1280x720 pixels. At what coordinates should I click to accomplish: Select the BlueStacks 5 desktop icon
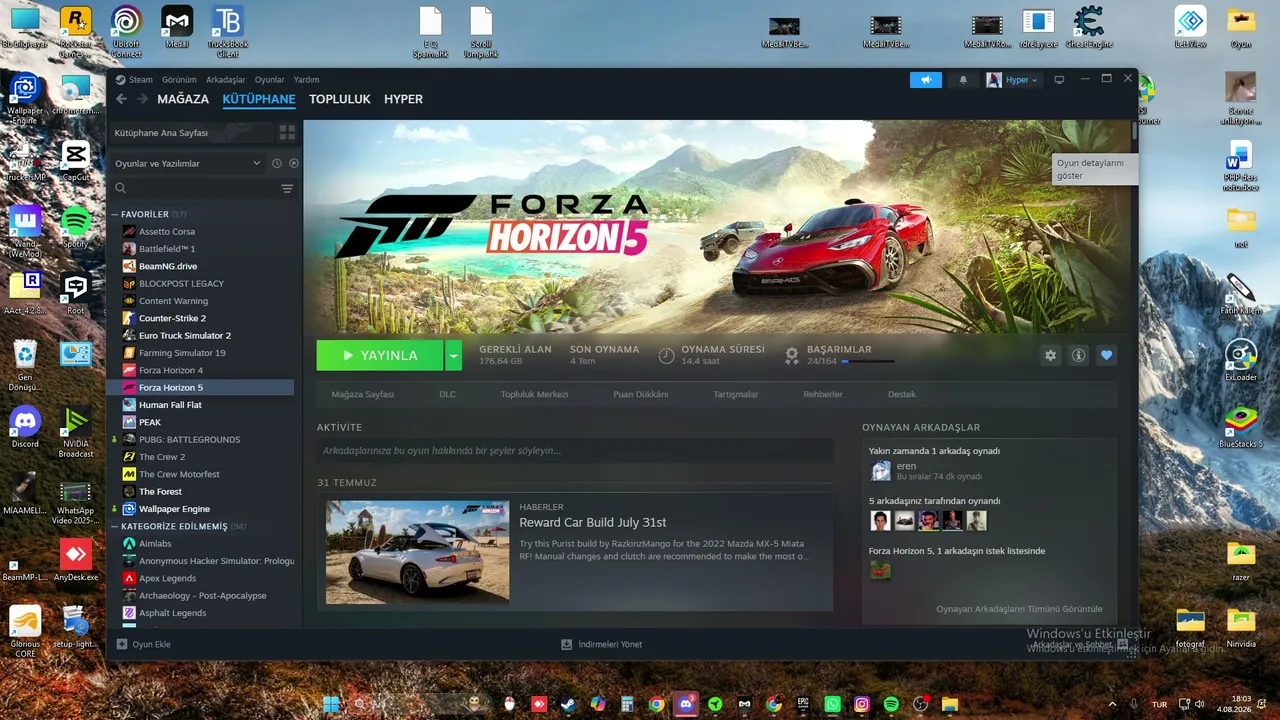(x=1241, y=427)
